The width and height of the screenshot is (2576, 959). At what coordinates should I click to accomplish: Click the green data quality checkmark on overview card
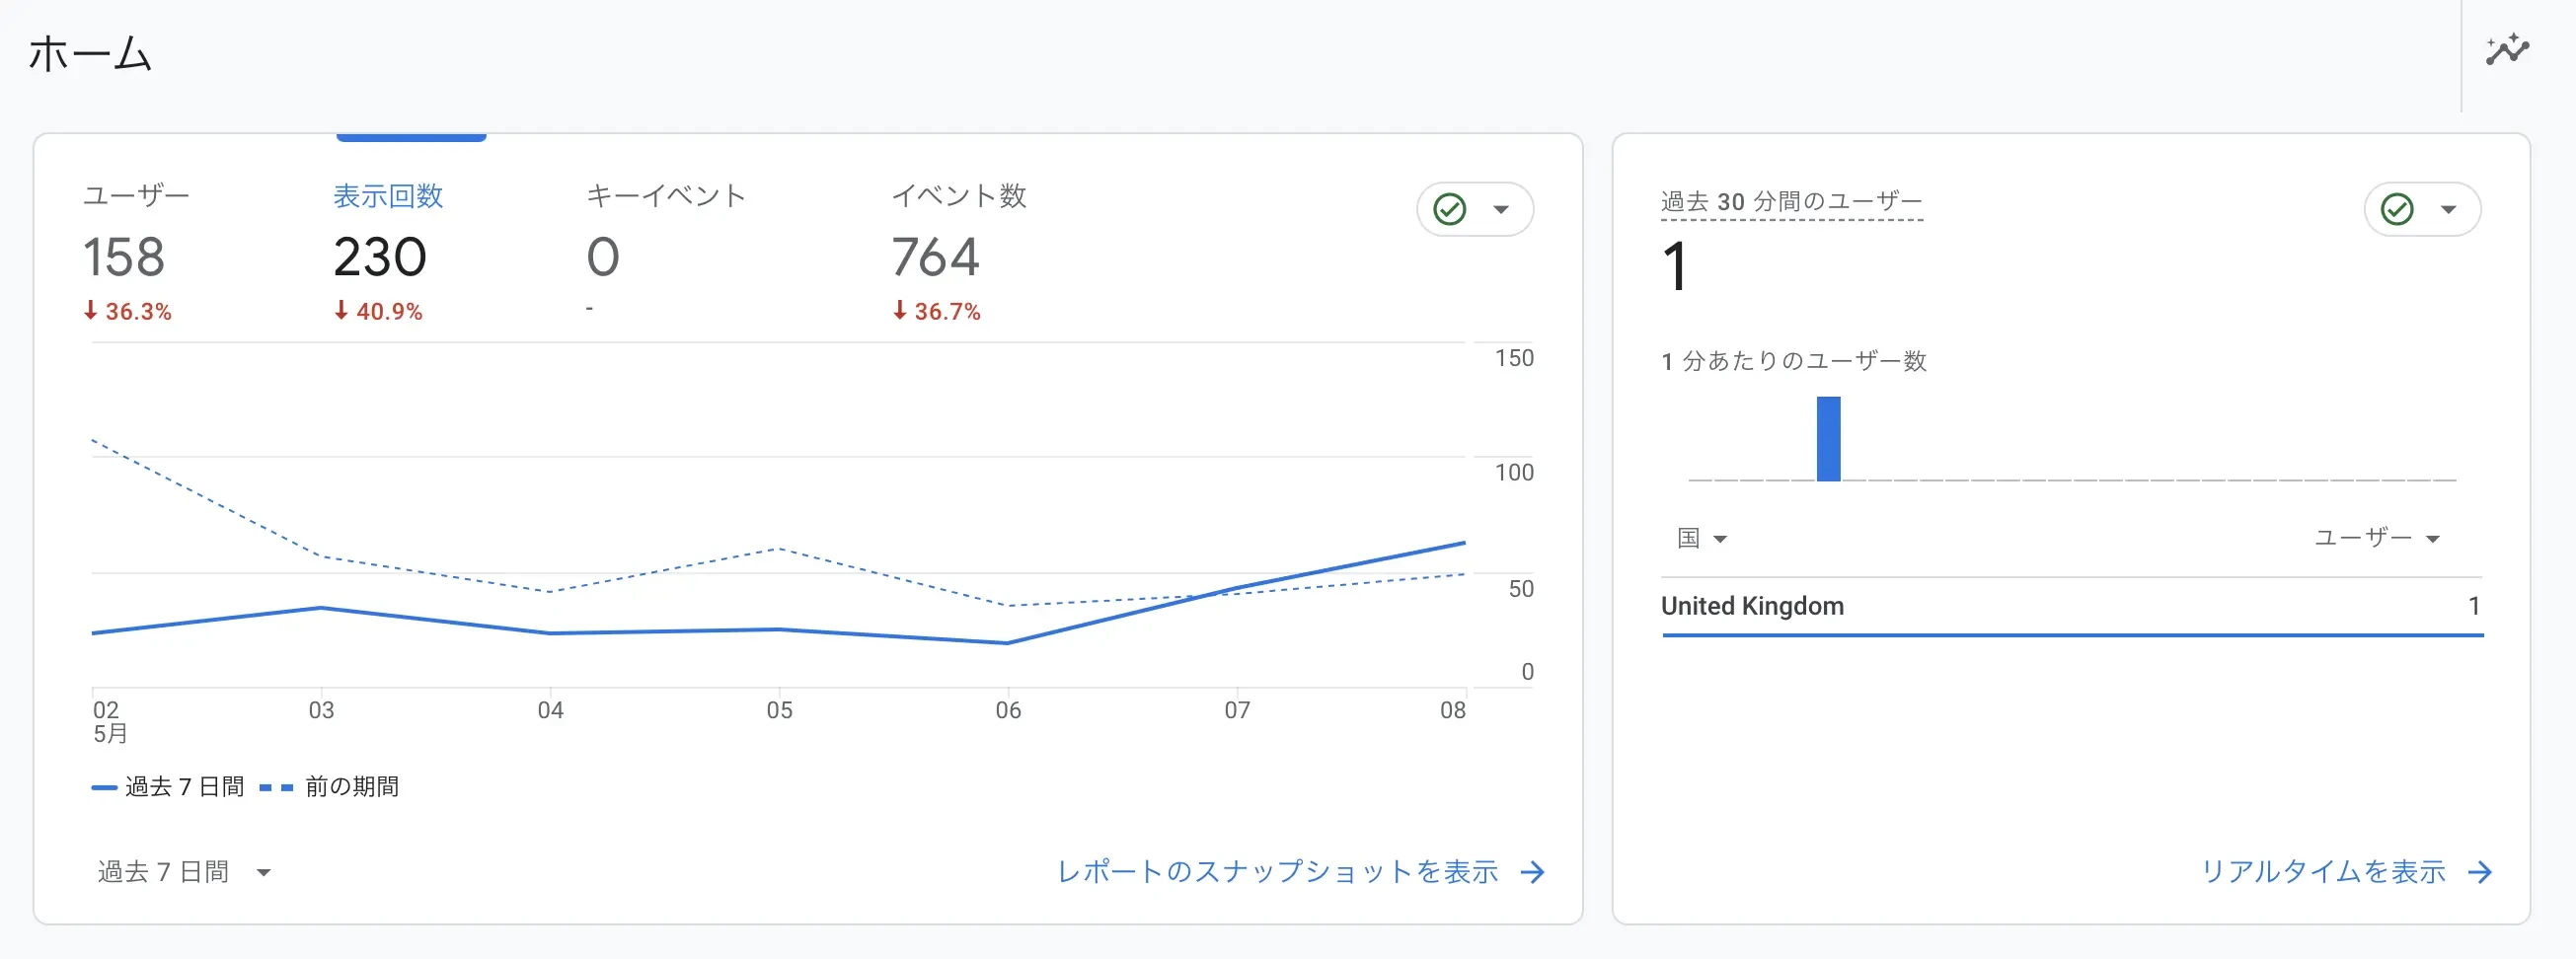pos(1448,209)
